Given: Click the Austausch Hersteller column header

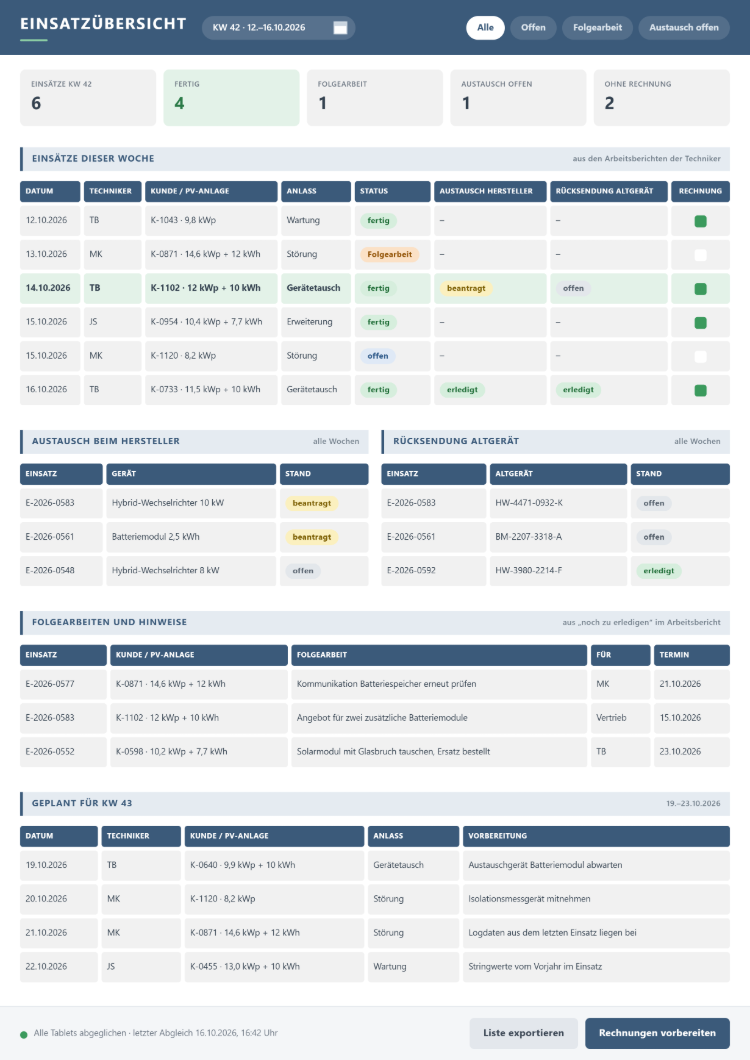Looking at the screenshot, I should click(x=490, y=191).
